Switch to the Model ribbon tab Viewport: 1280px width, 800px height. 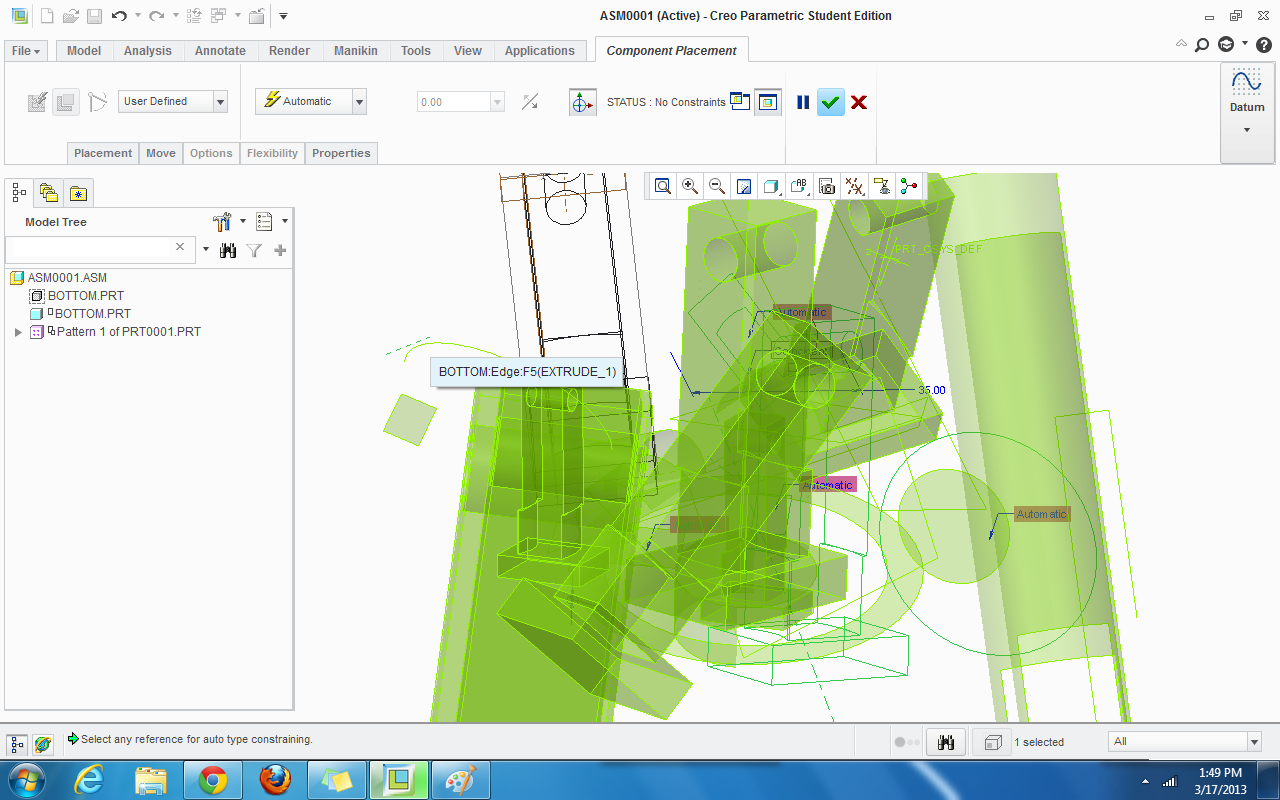[x=84, y=51]
